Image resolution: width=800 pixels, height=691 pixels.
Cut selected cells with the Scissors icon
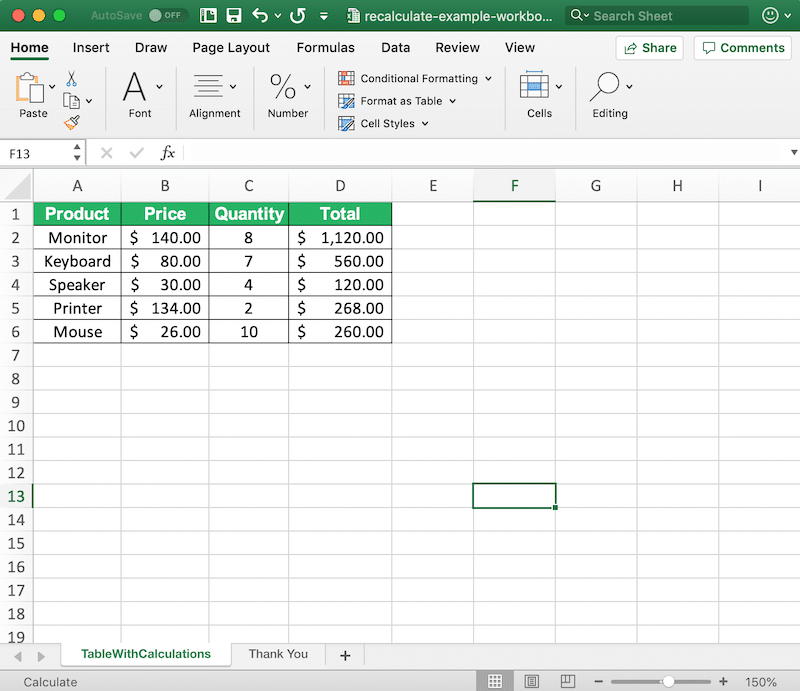71,79
